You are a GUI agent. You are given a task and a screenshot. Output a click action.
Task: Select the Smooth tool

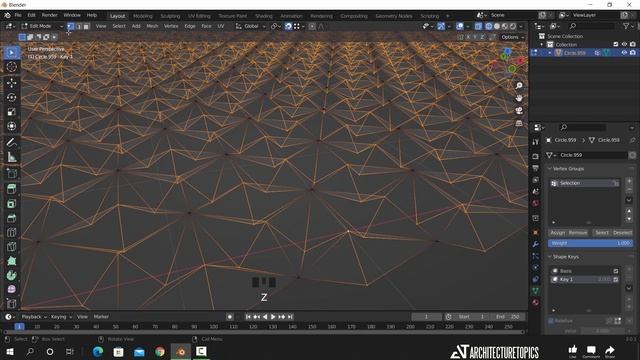(11, 289)
